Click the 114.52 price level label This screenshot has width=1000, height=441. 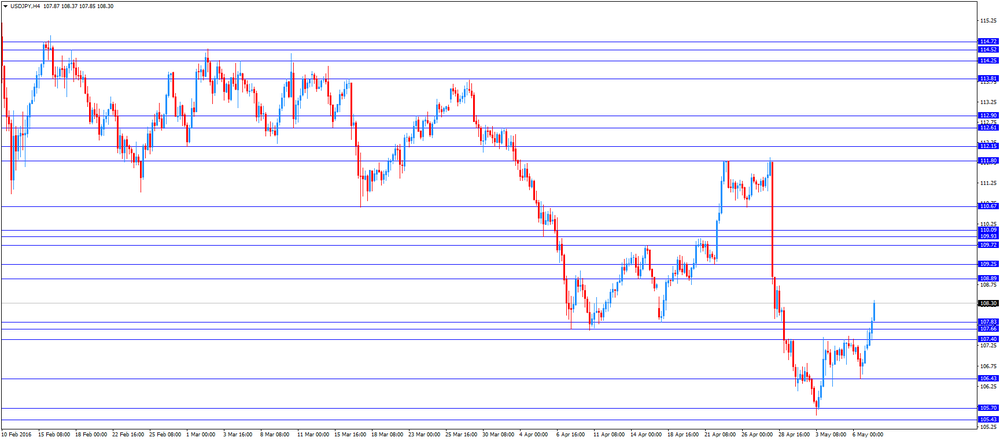(x=988, y=49)
